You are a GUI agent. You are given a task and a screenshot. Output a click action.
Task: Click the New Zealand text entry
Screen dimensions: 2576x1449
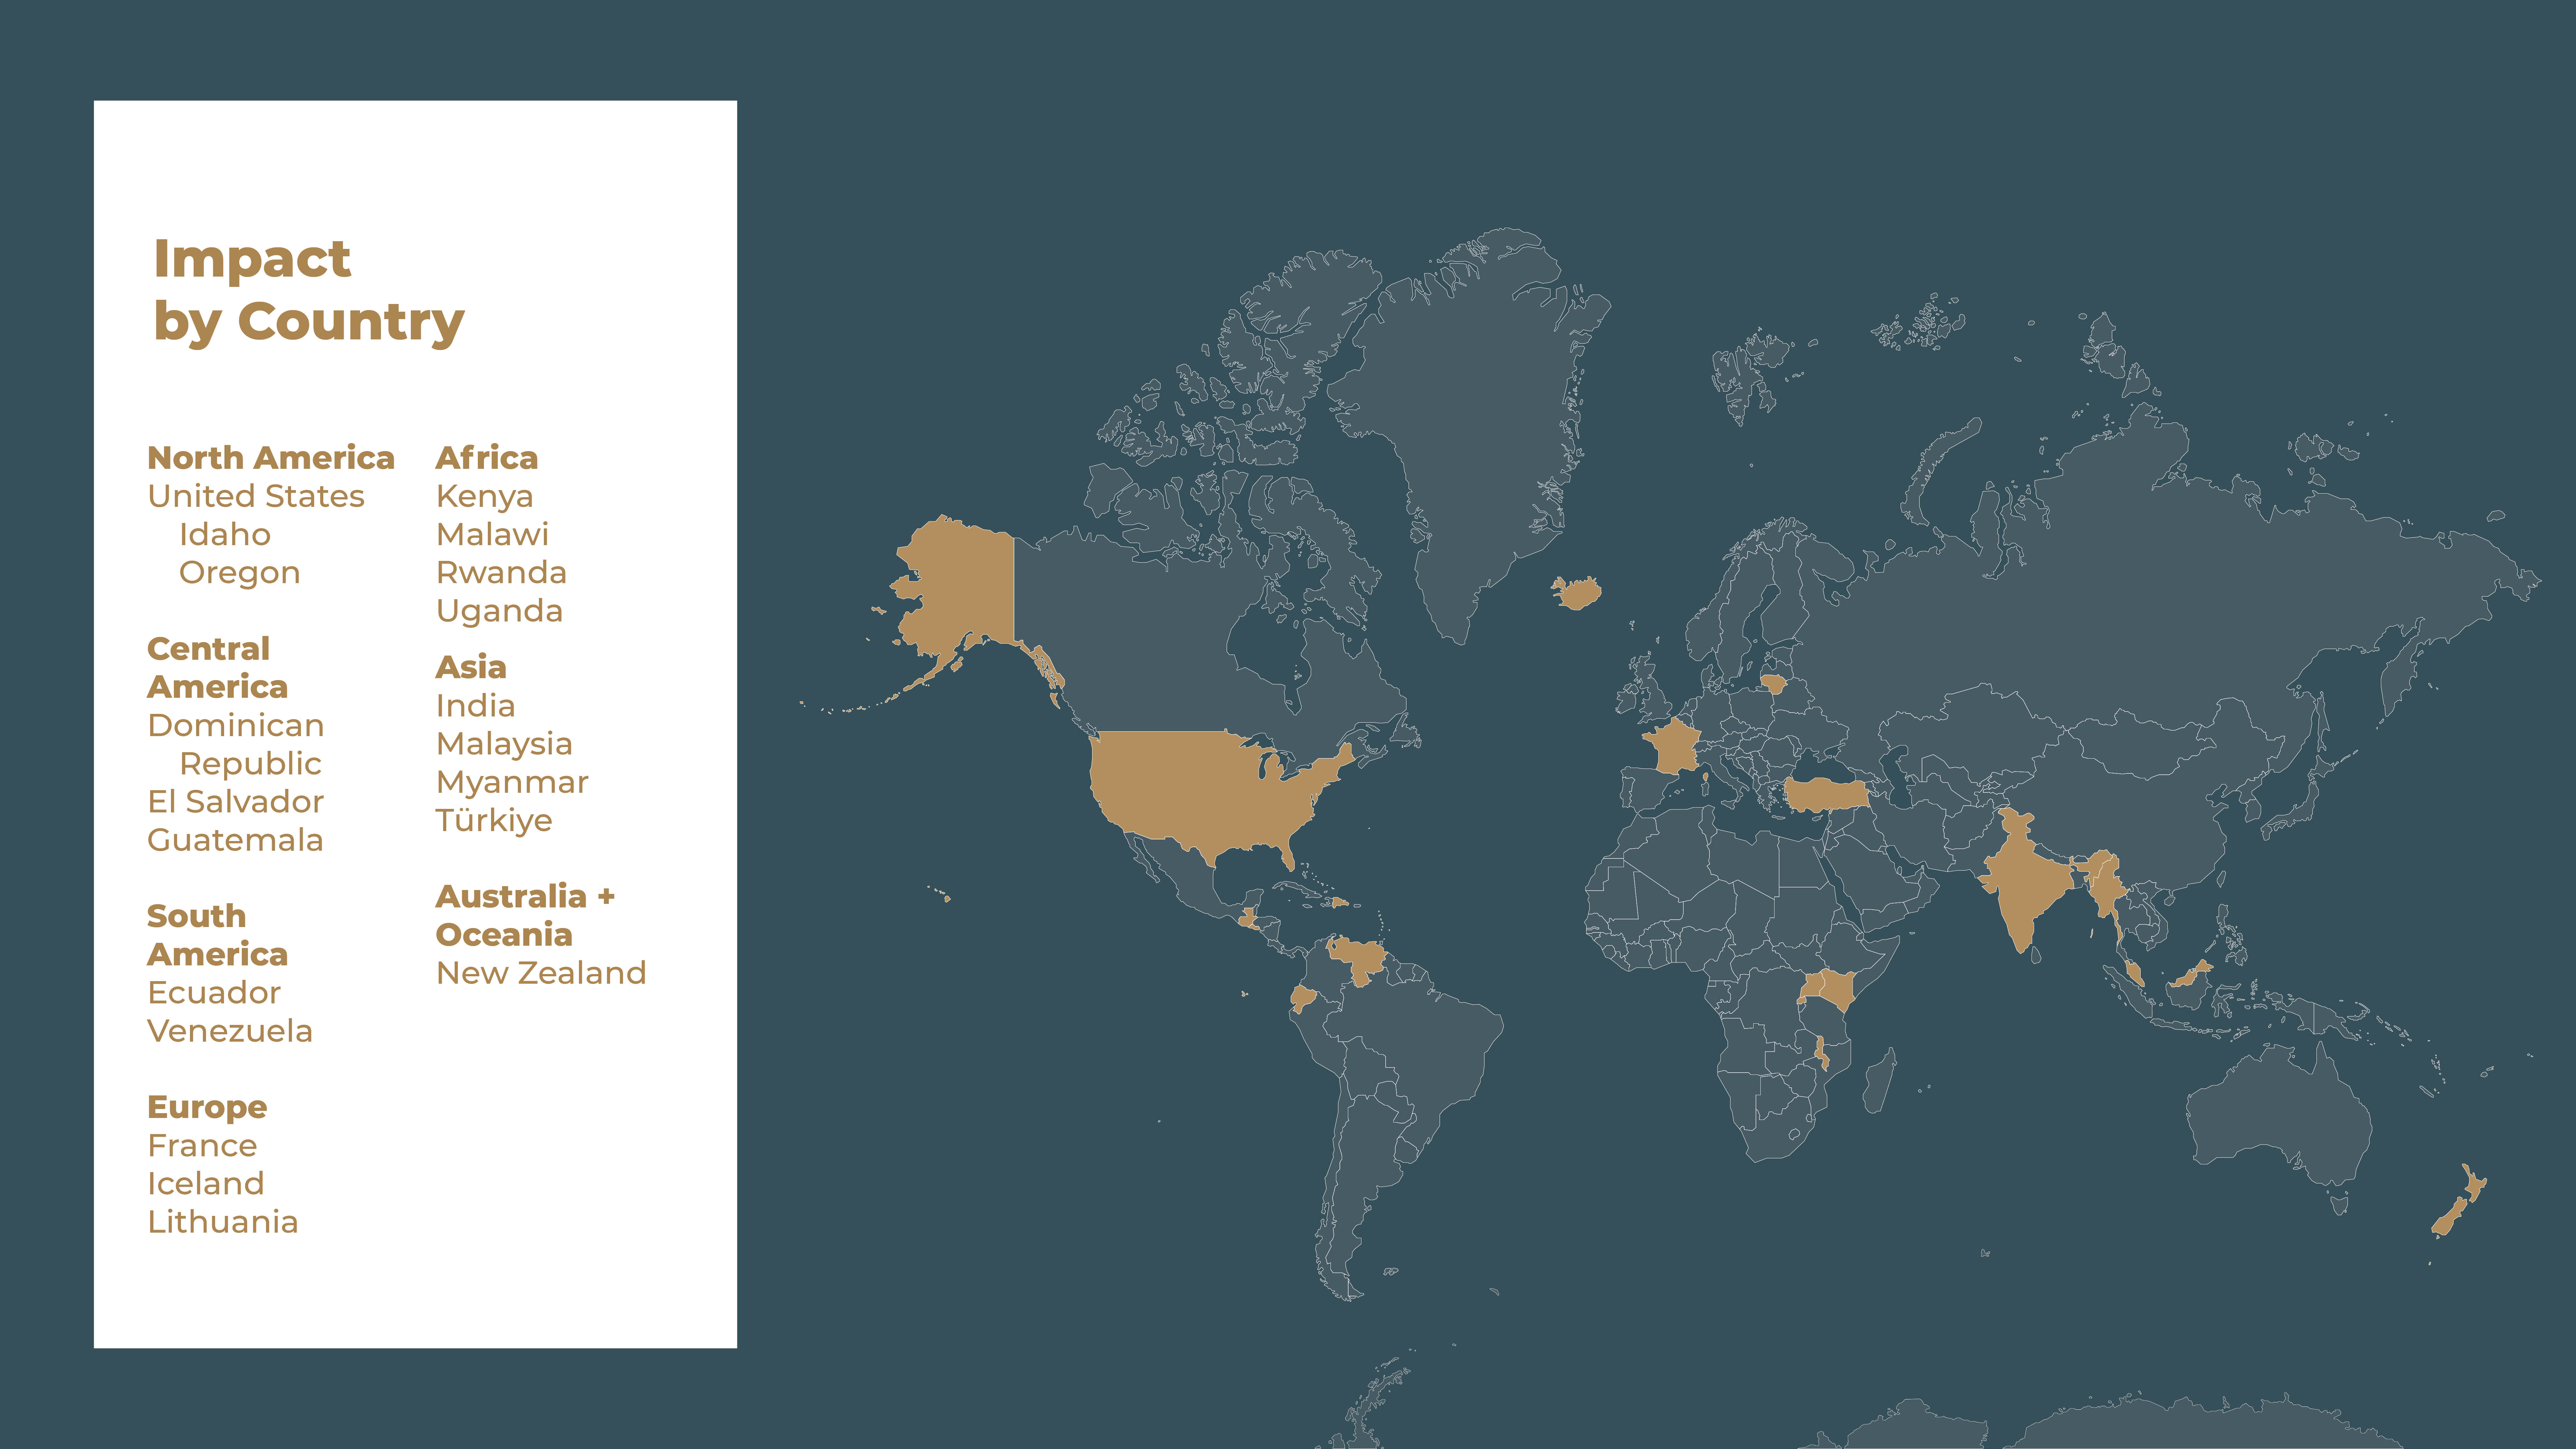click(x=541, y=973)
